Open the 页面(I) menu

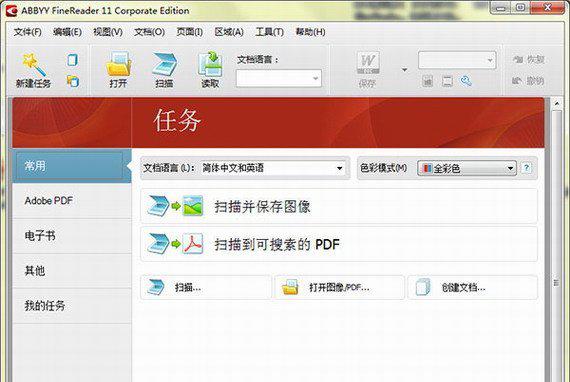(189, 32)
